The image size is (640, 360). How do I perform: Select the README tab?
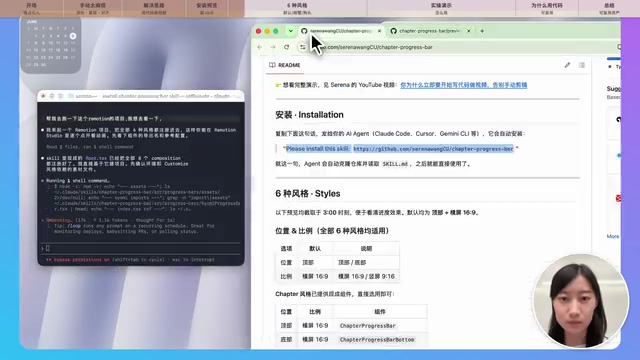pyautogui.click(x=285, y=65)
